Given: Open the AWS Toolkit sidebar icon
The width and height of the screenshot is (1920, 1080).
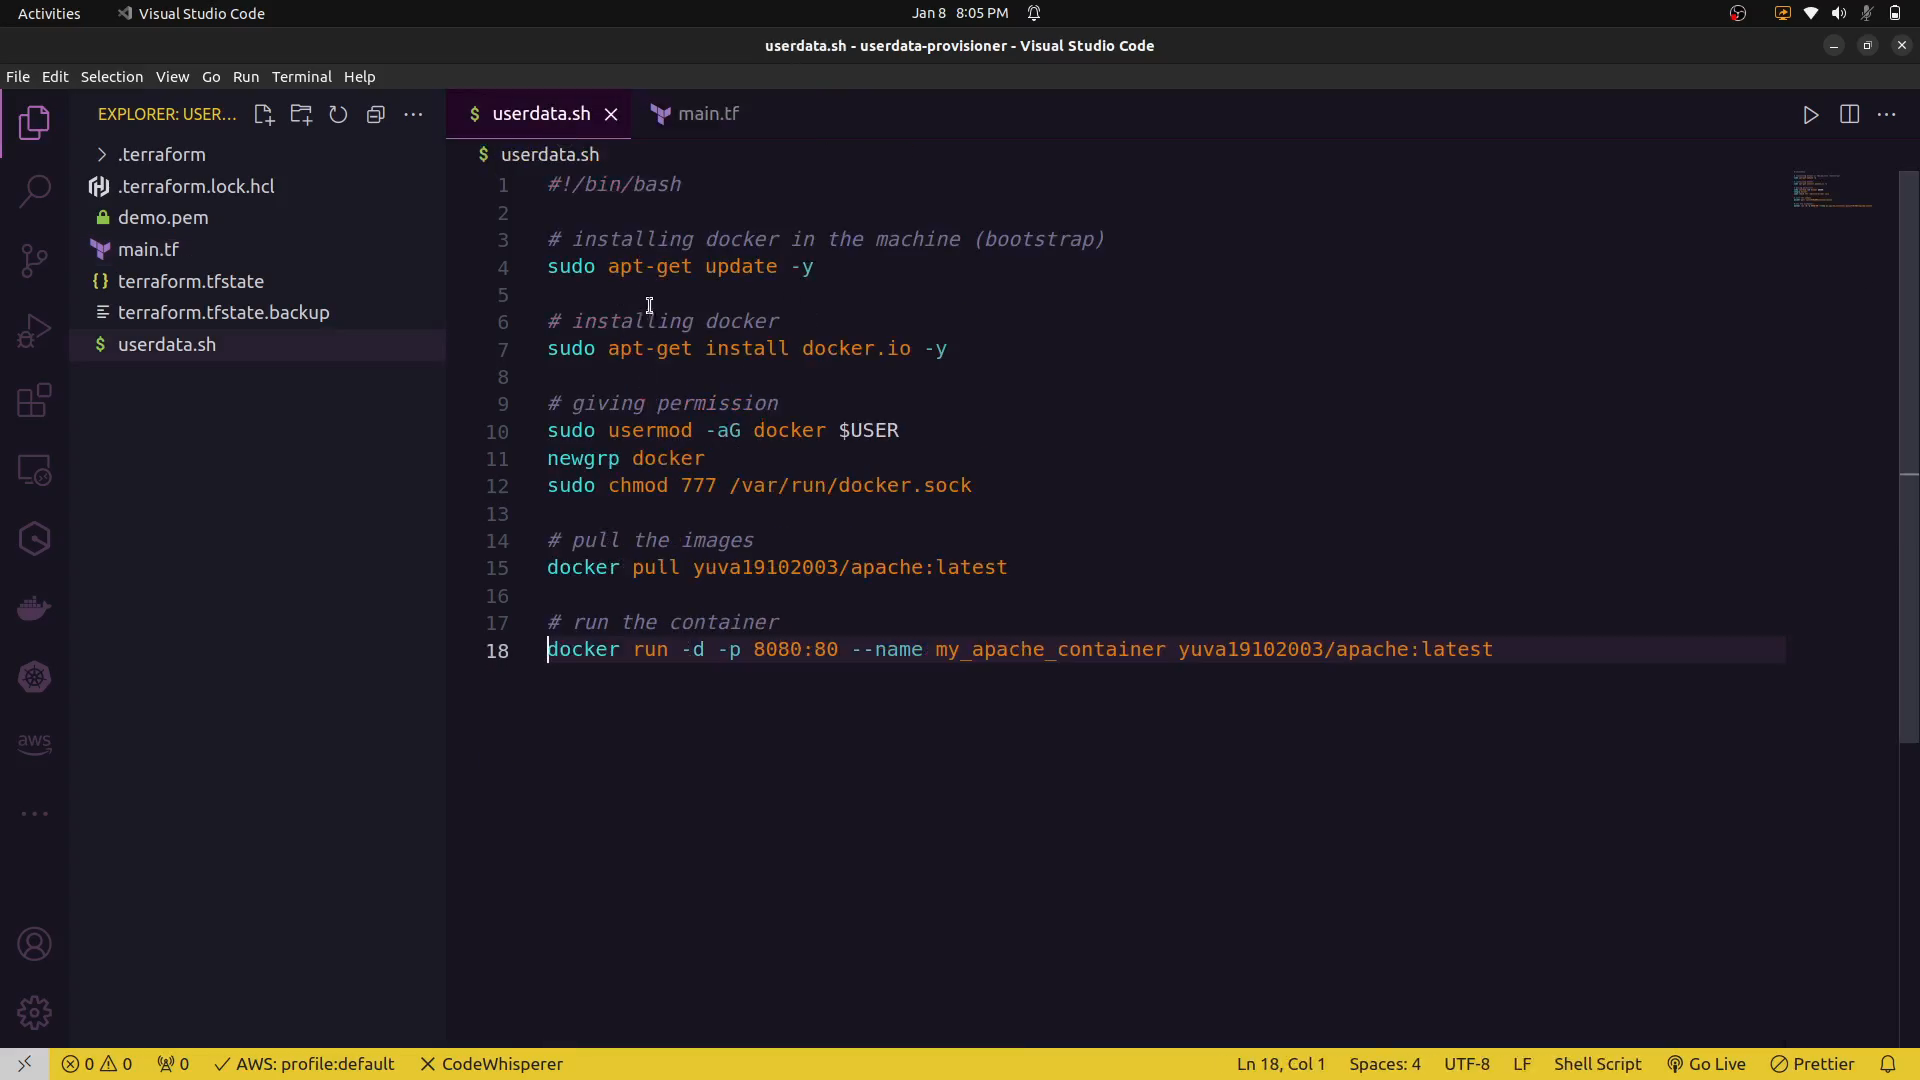Looking at the screenshot, I should coord(35,743).
